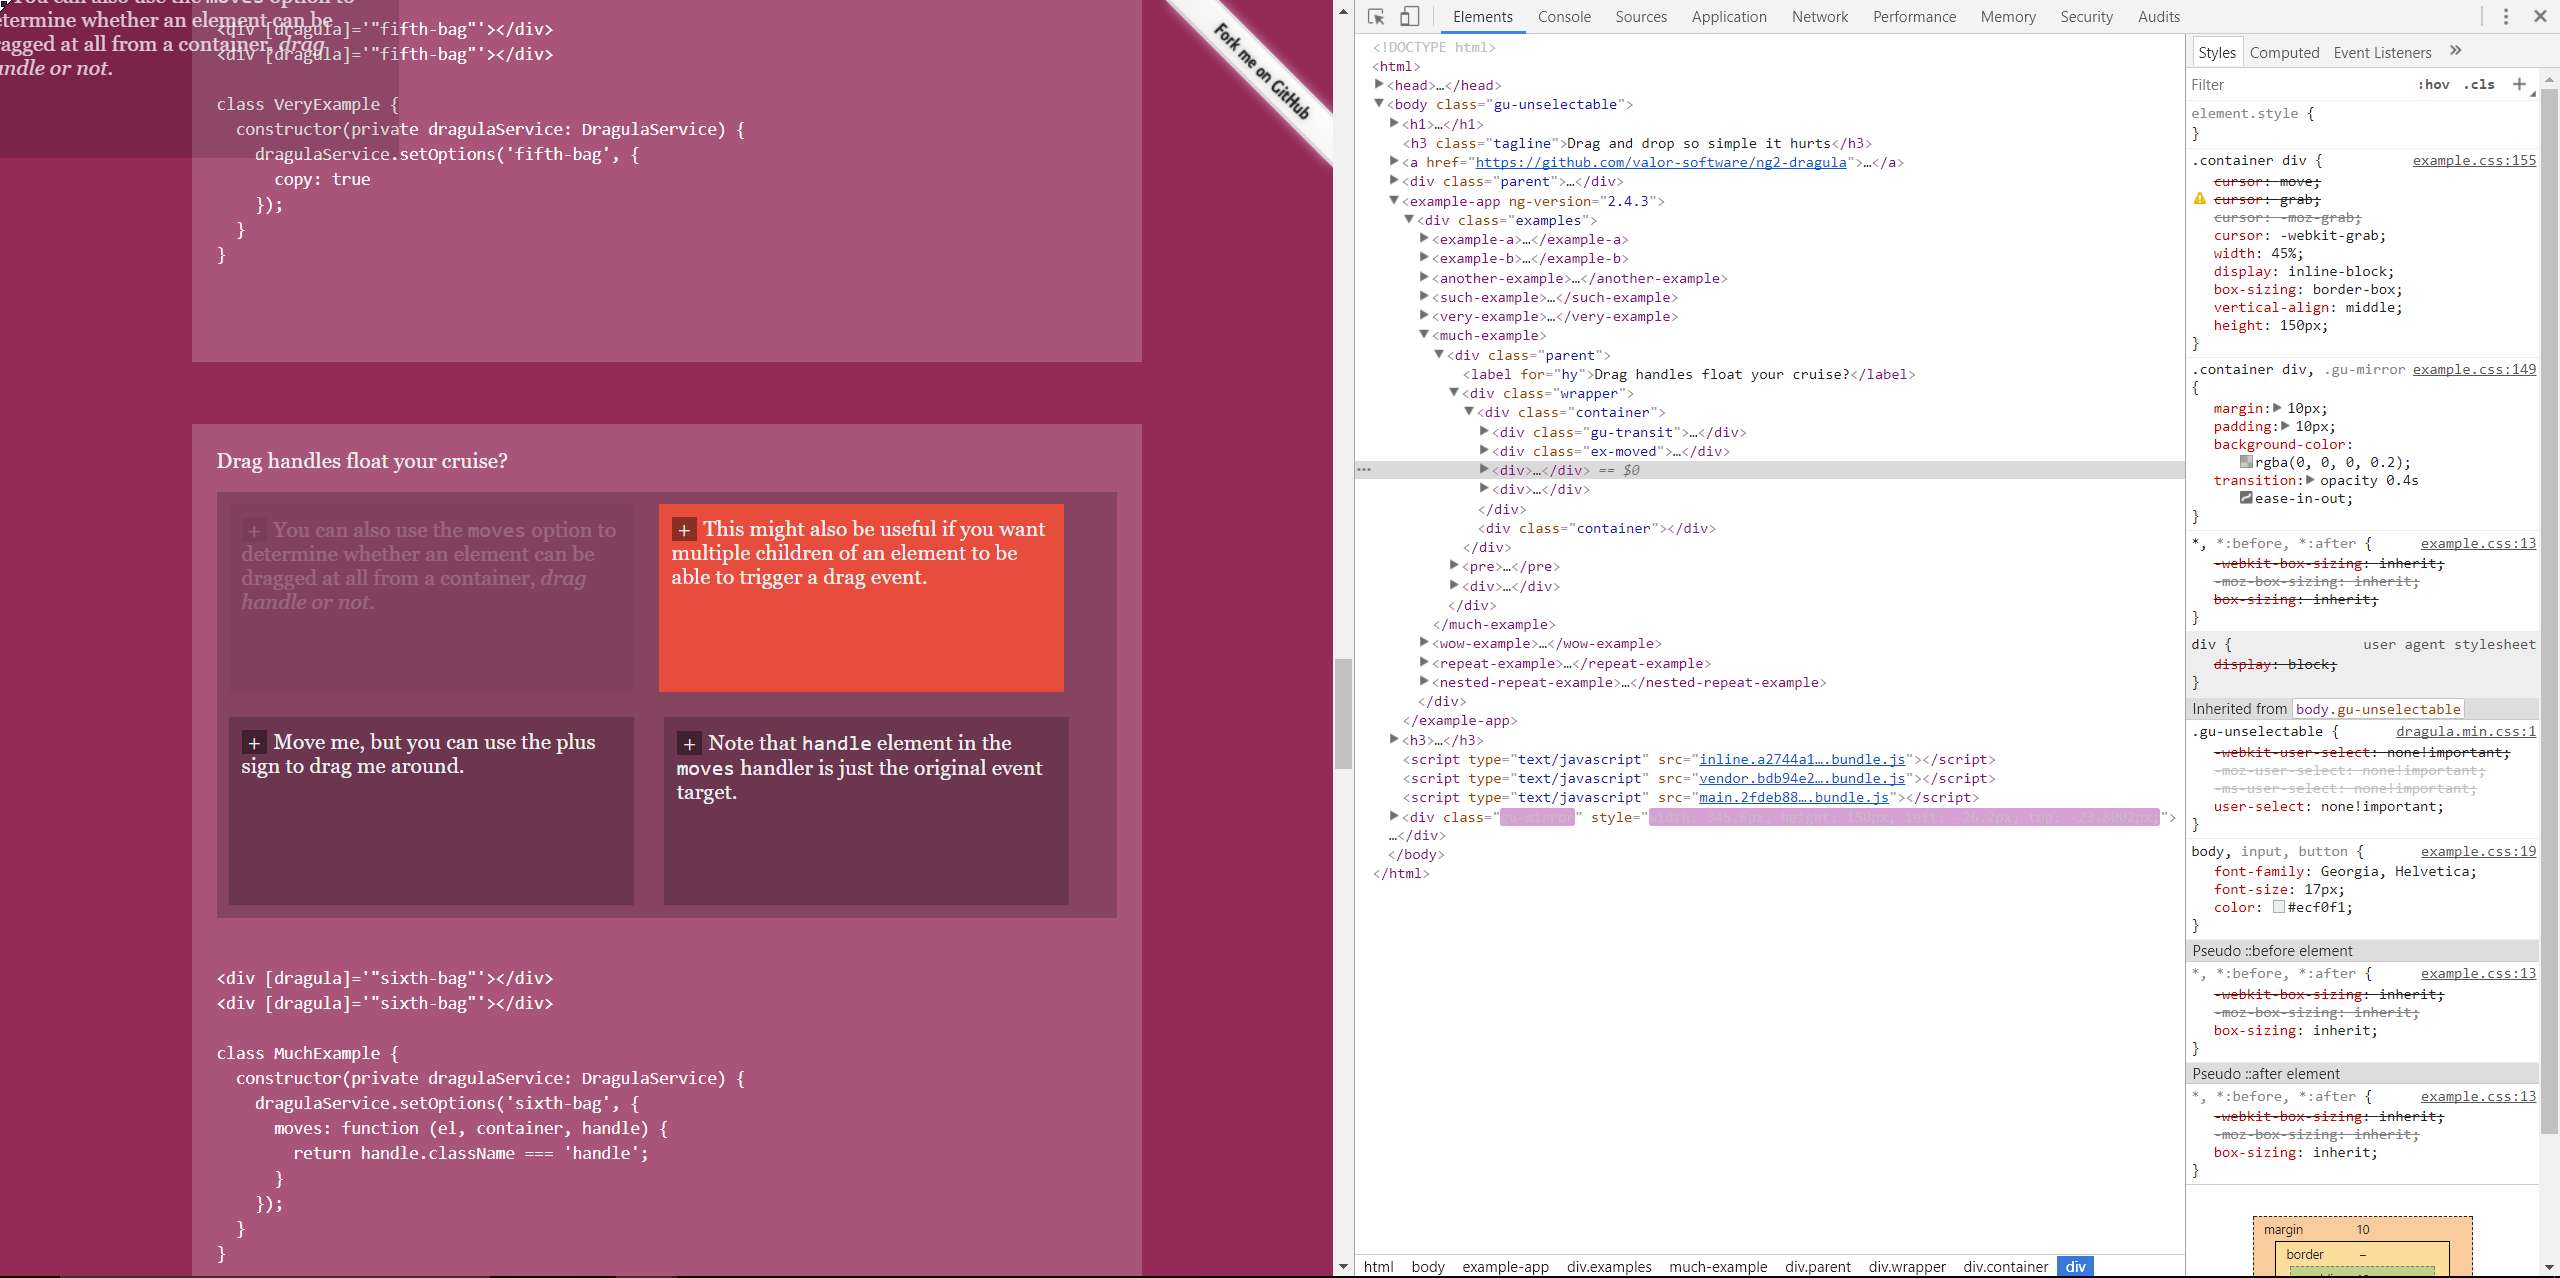Open the example.css:155 source link
Image resolution: width=2560 pixels, height=1278 pixels.
[2474, 160]
